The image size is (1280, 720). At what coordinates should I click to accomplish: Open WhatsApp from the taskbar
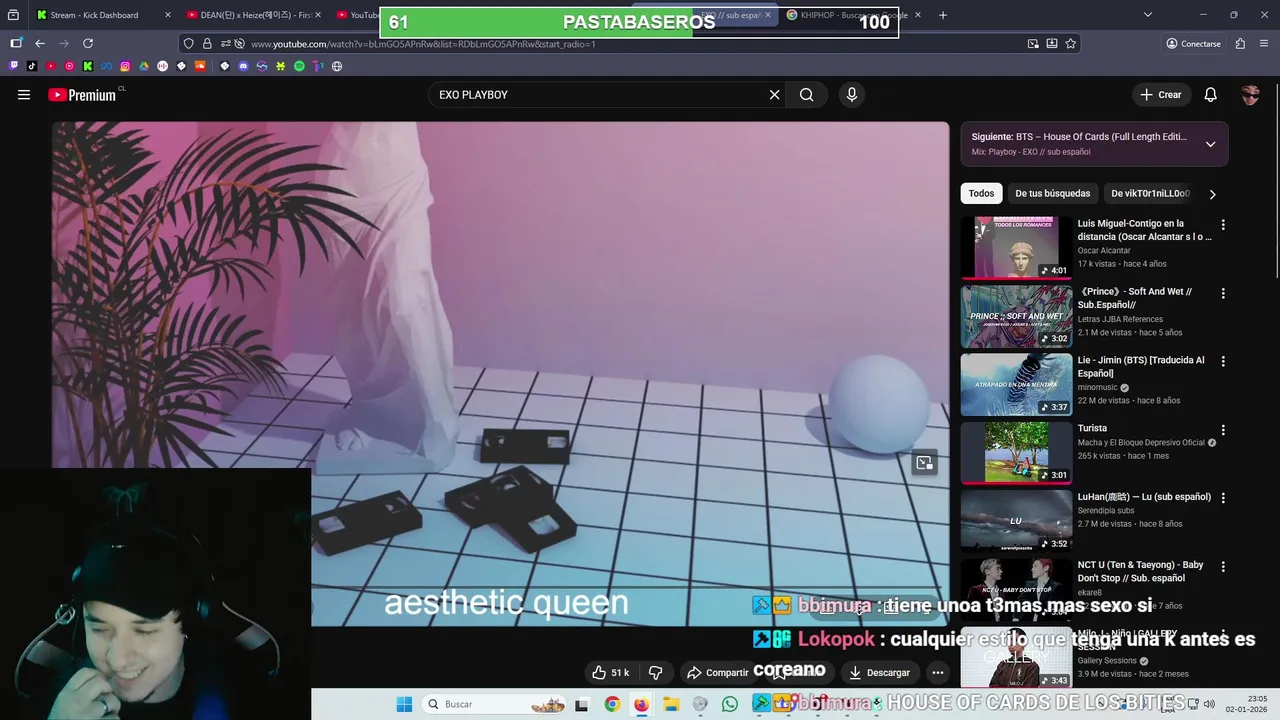pyautogui.click(x=730, y=704)
